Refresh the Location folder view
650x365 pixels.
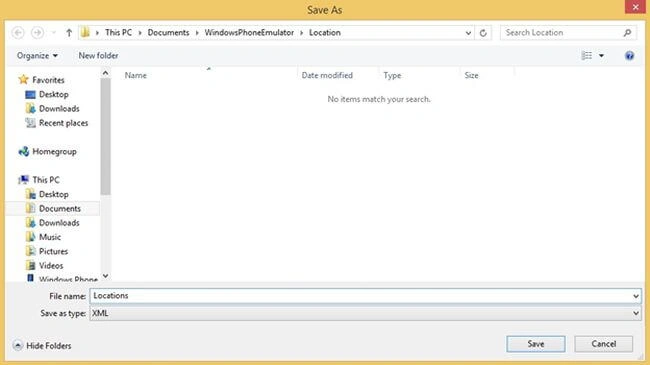click(x=483, y=33)
